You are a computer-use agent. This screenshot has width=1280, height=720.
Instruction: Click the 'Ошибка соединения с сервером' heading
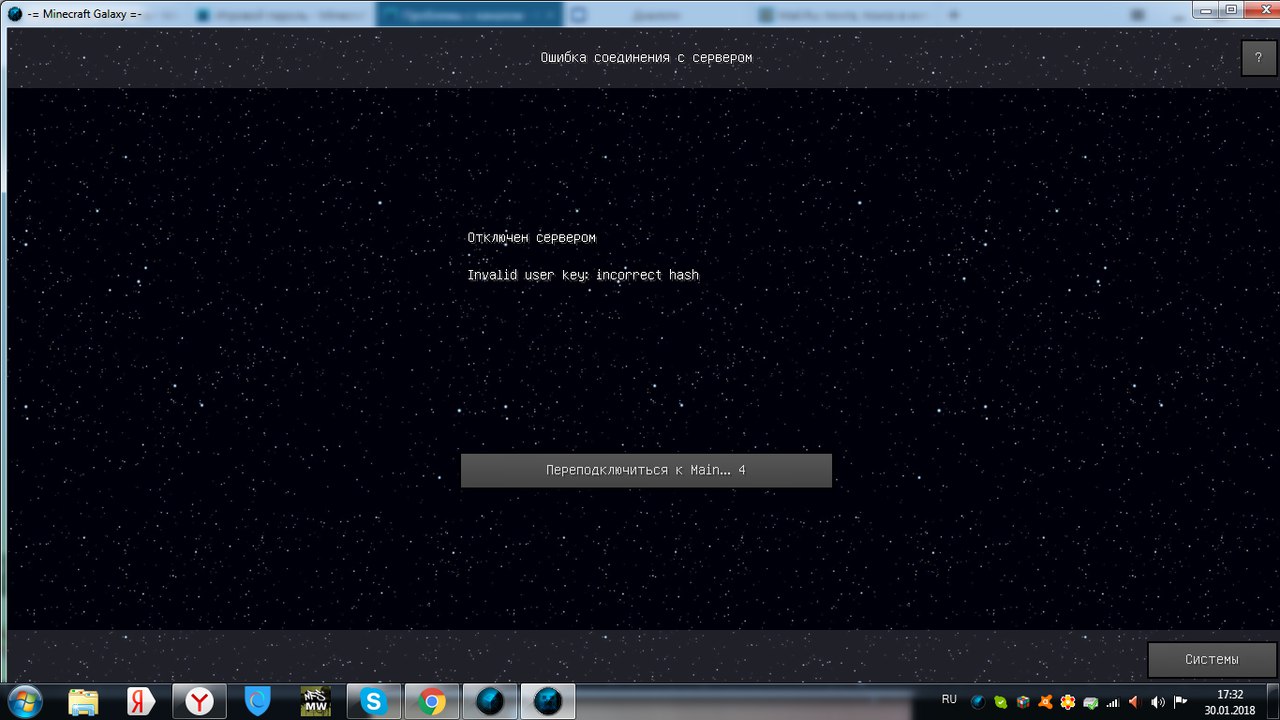coord(646,58)
